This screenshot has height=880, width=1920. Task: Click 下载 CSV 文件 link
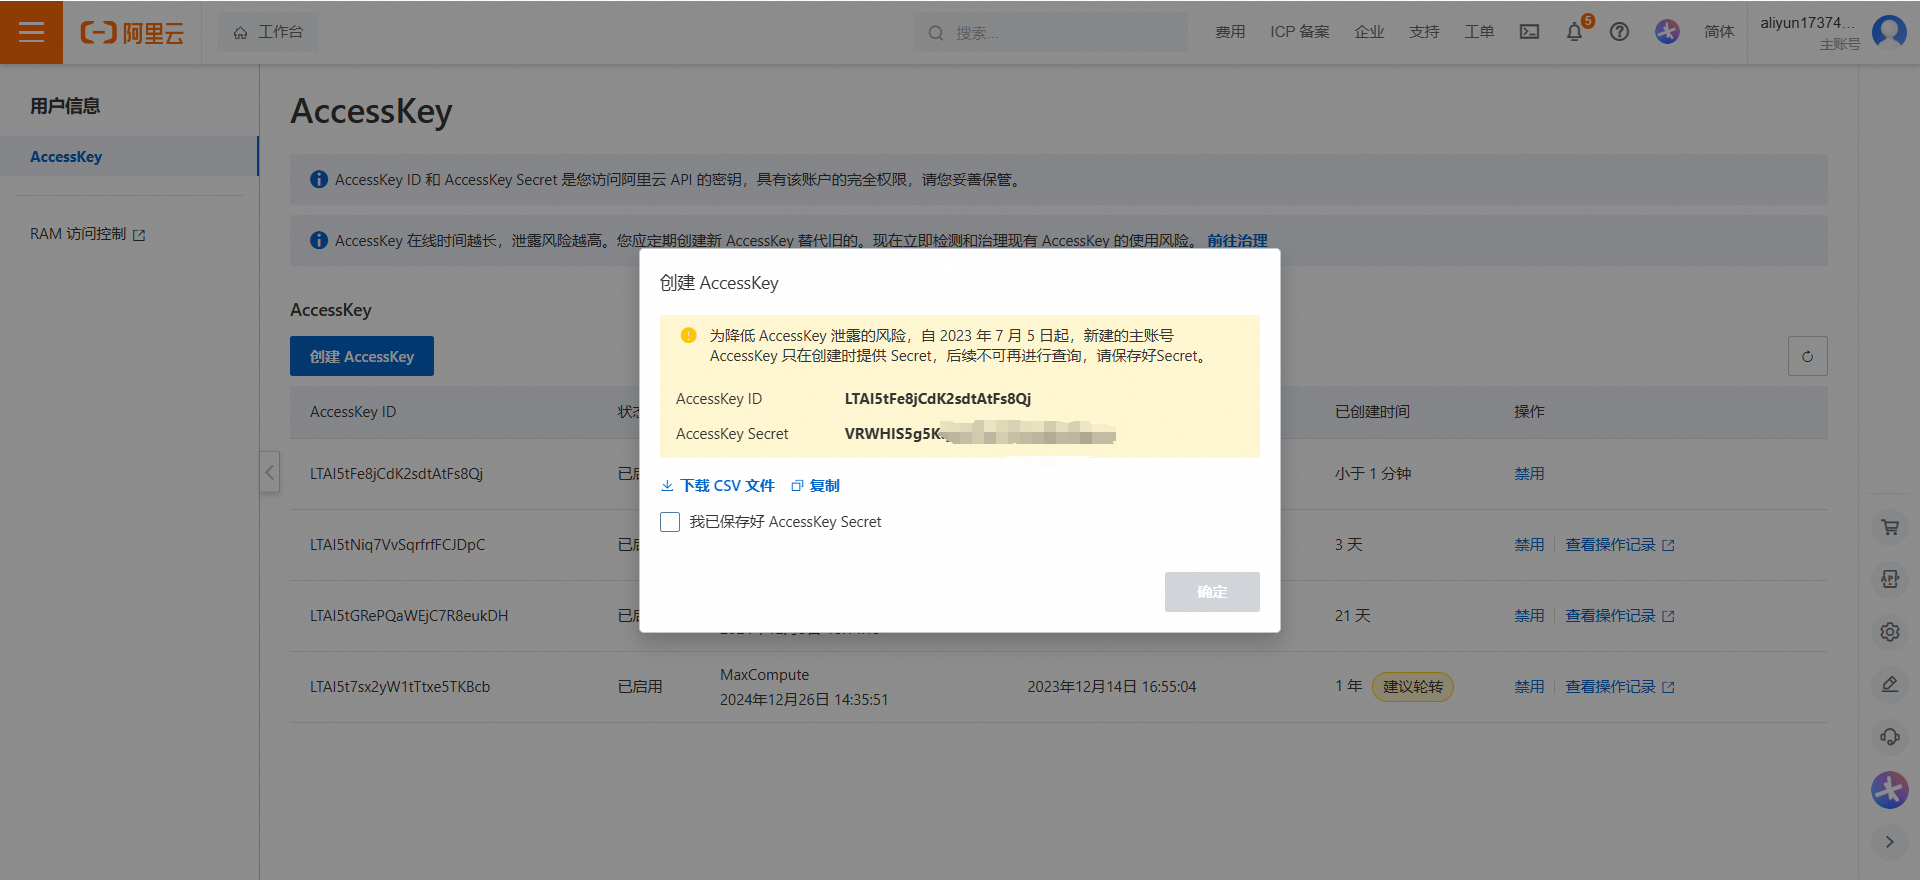pyautogui.click(x=718, y=486)
